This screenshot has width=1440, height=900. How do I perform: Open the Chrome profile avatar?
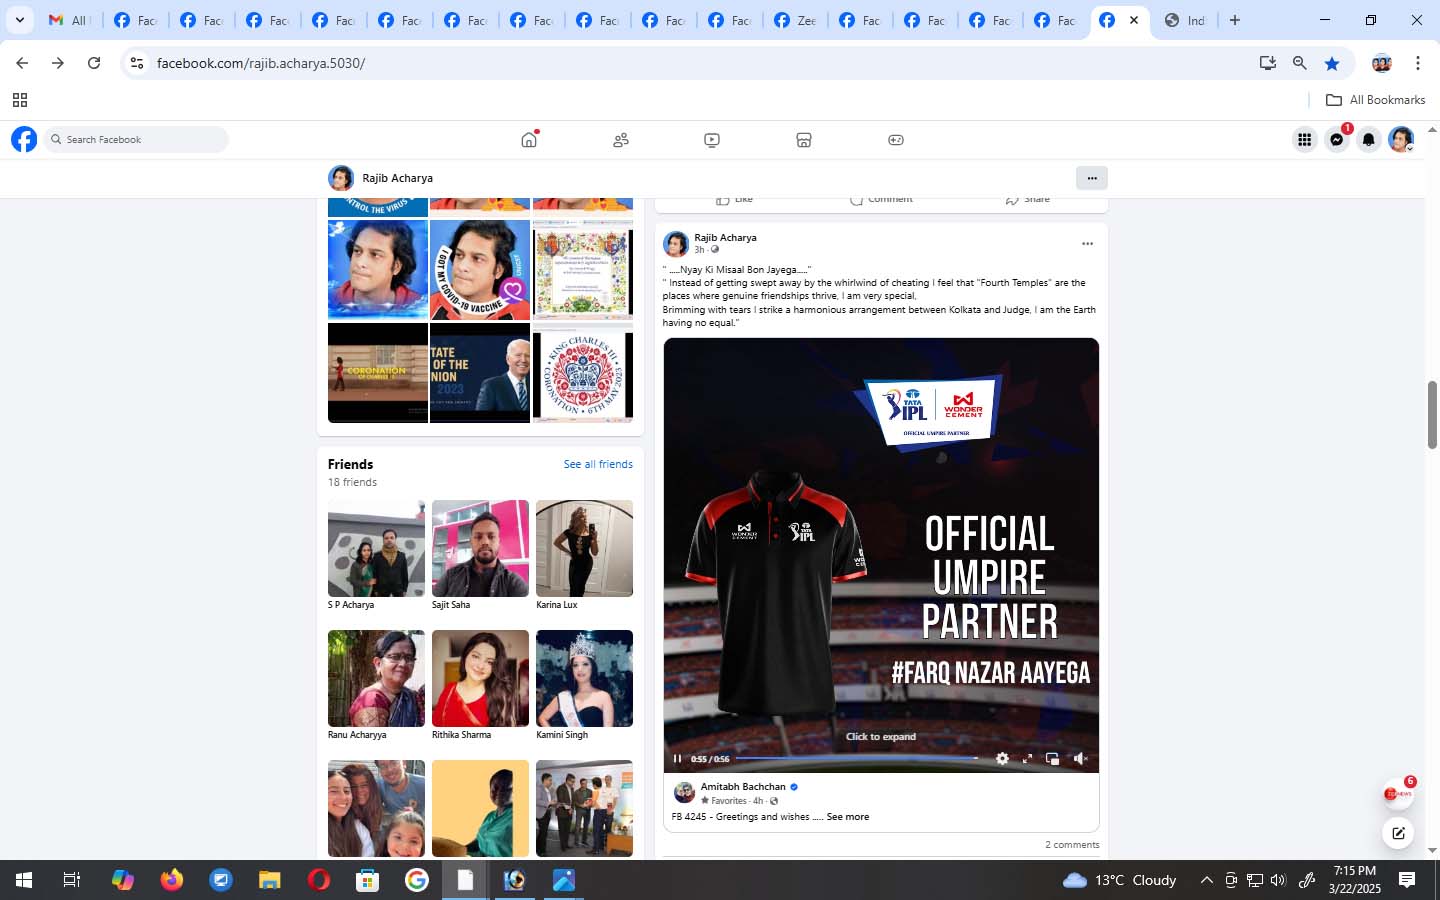pyautogui.click(x=1382, y=63)
